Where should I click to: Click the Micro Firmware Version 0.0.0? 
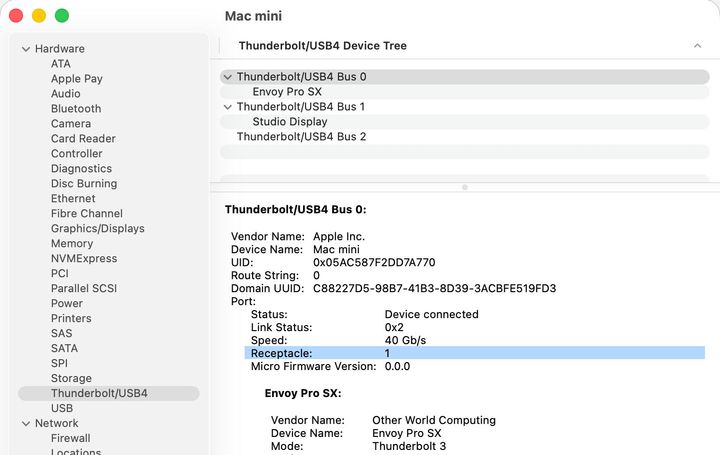[397, 366]
